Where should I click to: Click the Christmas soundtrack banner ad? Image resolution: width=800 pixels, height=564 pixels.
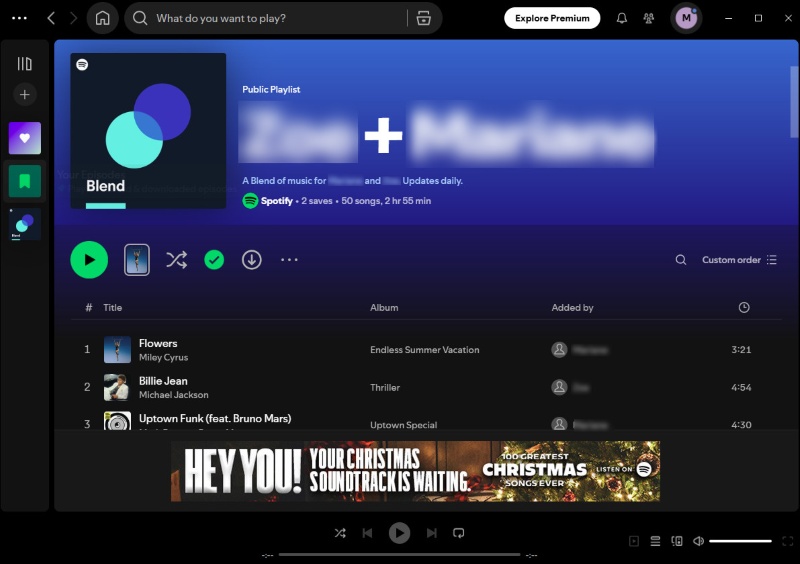tap(415, 471)
